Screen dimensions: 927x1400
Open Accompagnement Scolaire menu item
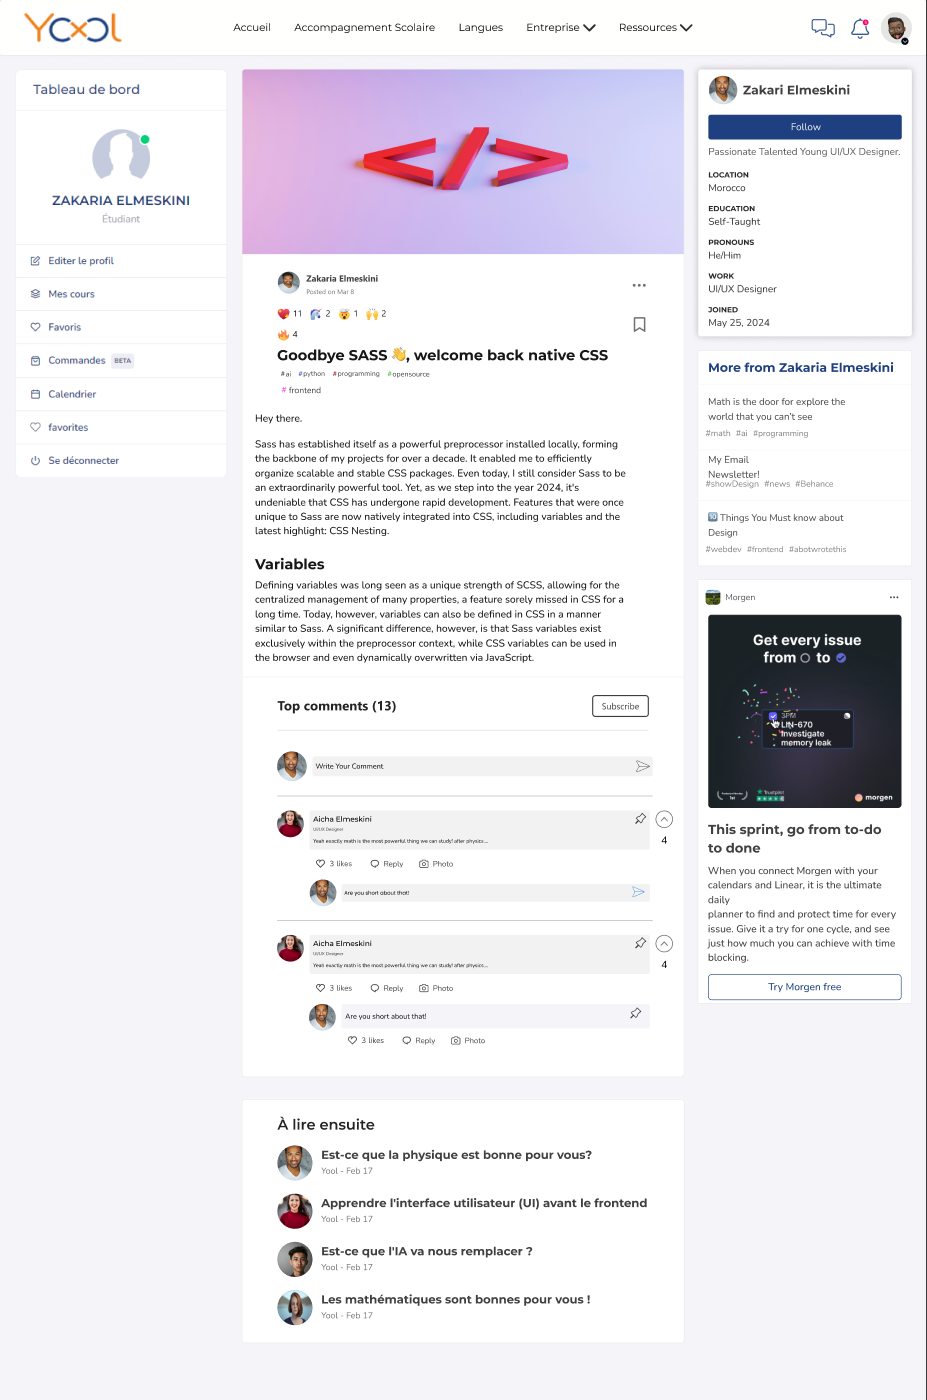tap(364, 28)
